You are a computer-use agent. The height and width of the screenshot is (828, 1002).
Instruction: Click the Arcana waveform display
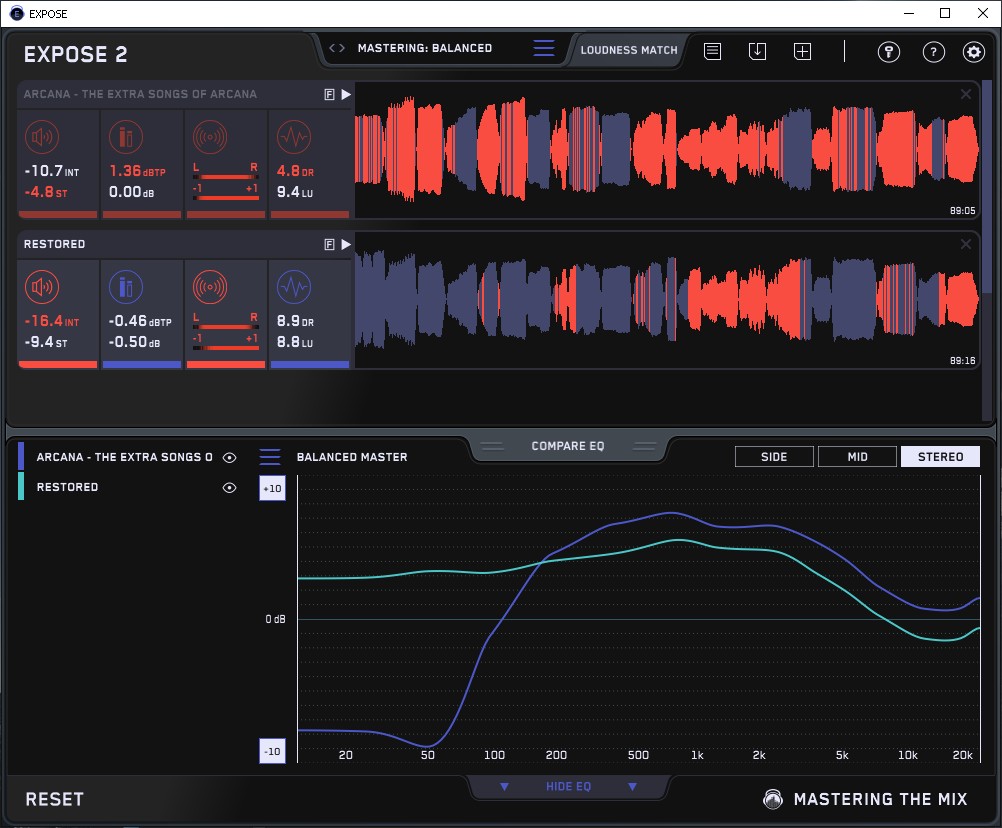click(667, 150)
